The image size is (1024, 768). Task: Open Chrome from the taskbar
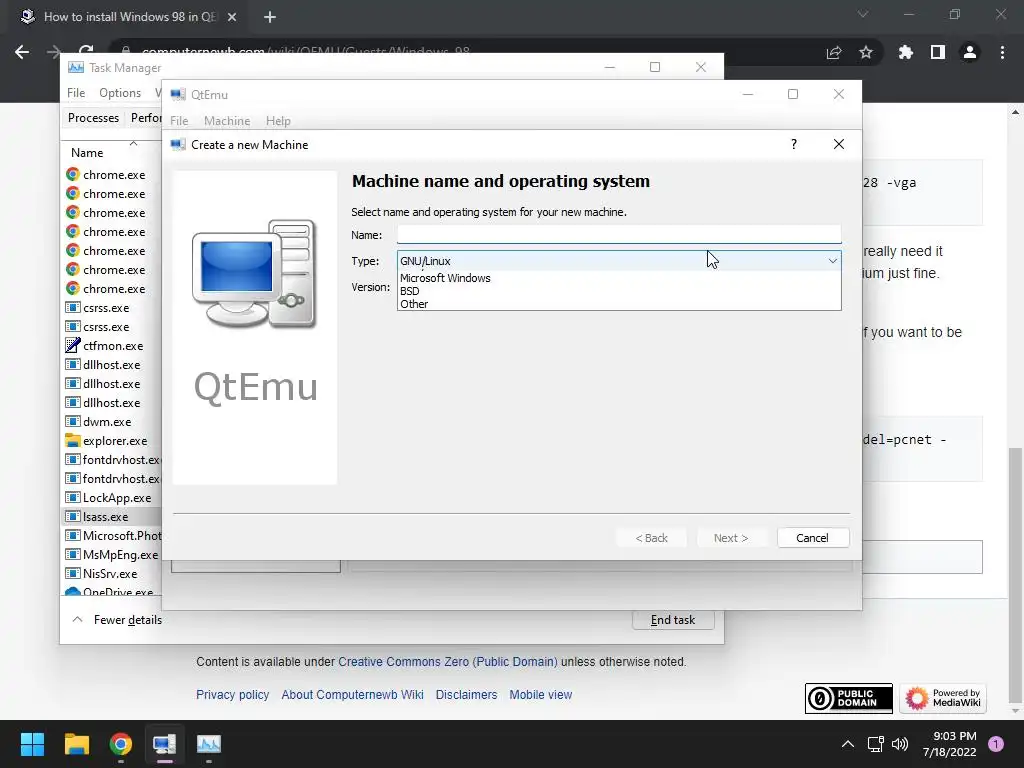coord(121,744)
